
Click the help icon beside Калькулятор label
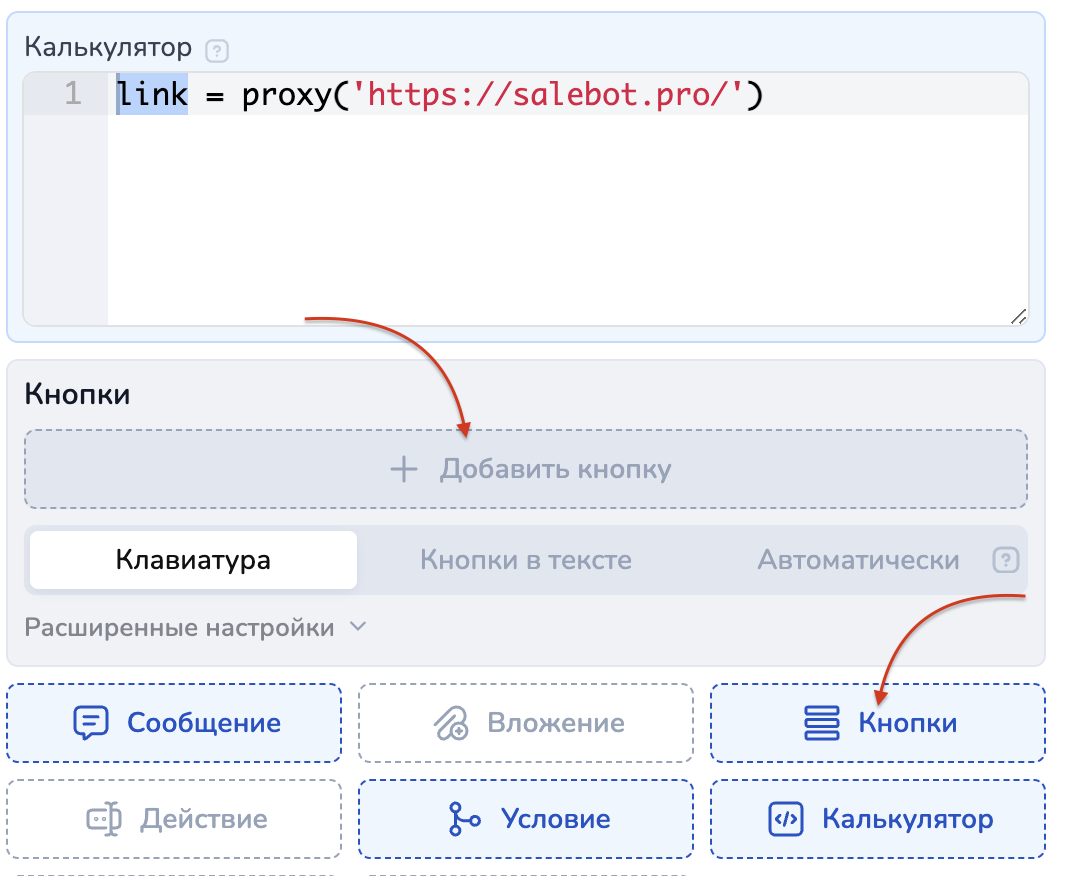(x=215, y=49)
